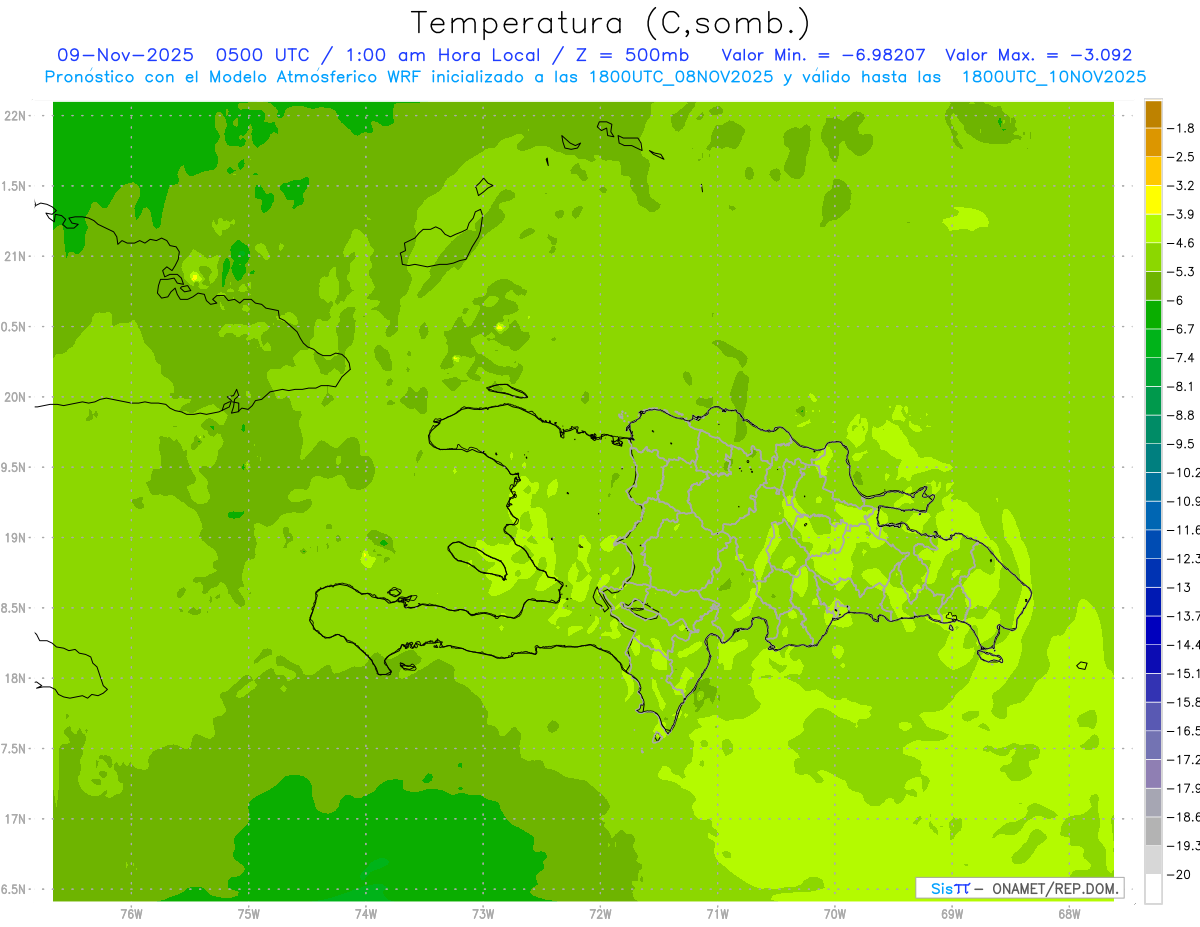Click the '74W' longitude label
Image resolution: width=1200 pixels, height=927 pixels.
click(366, 914)
